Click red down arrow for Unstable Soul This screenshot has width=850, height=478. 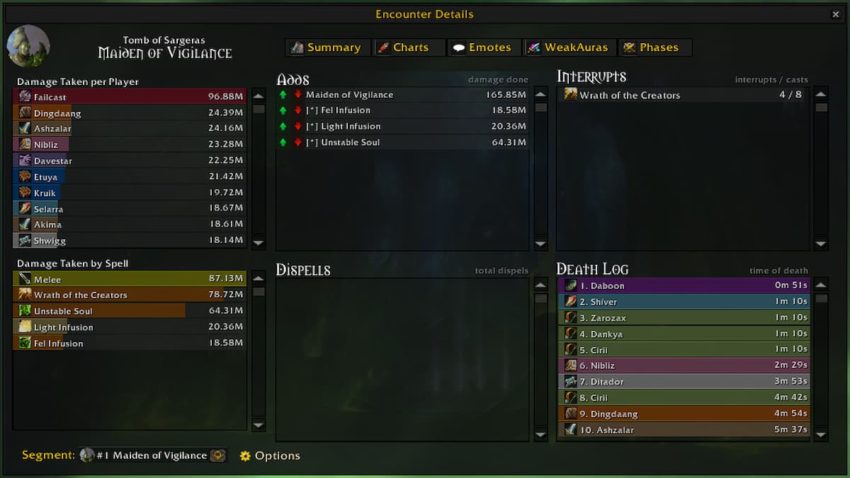298,143
